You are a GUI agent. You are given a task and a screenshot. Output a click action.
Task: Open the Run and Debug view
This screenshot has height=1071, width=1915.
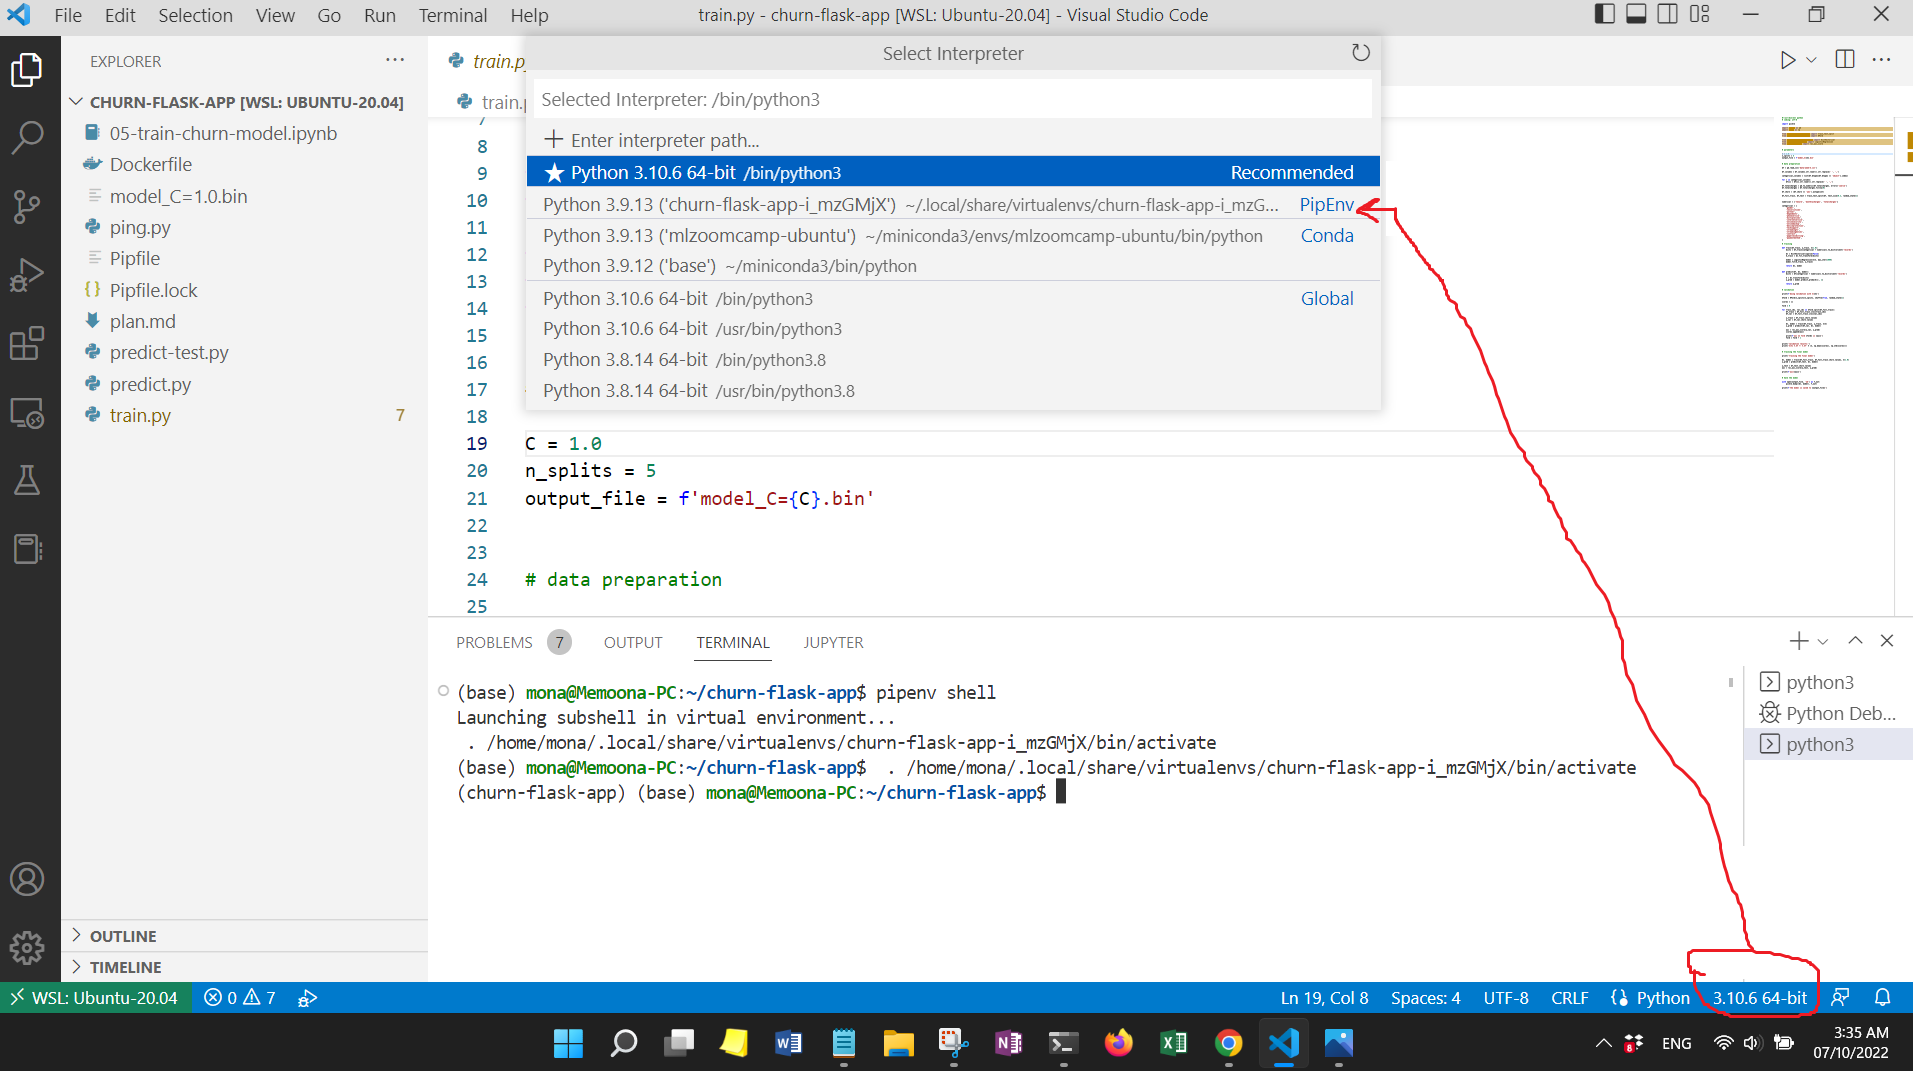(27, 275)
